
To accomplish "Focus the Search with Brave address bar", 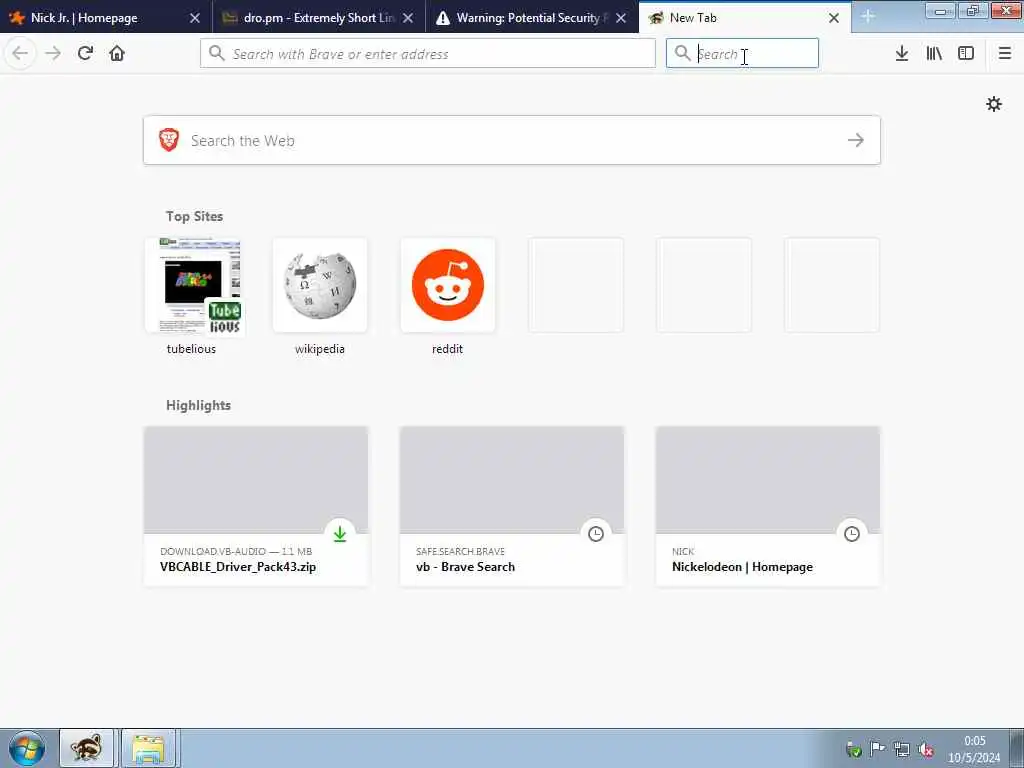I will point(428,53).
